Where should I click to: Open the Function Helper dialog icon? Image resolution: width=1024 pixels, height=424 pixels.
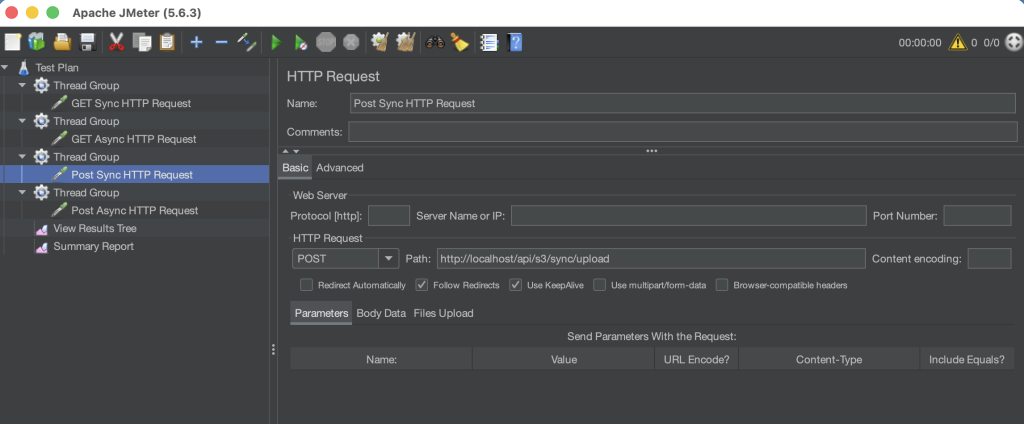point(488,42)
